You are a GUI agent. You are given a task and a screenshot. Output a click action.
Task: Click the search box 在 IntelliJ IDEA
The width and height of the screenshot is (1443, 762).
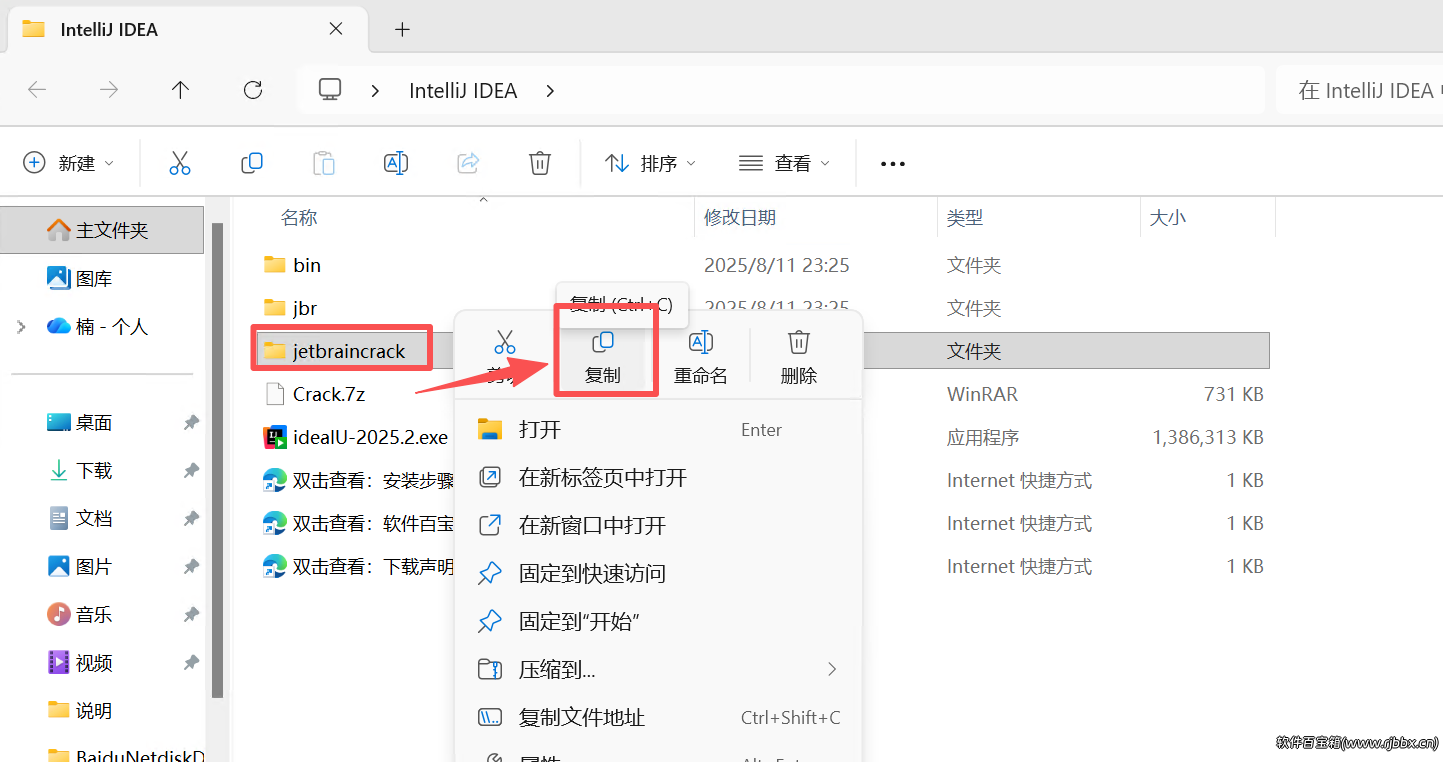1360,91
